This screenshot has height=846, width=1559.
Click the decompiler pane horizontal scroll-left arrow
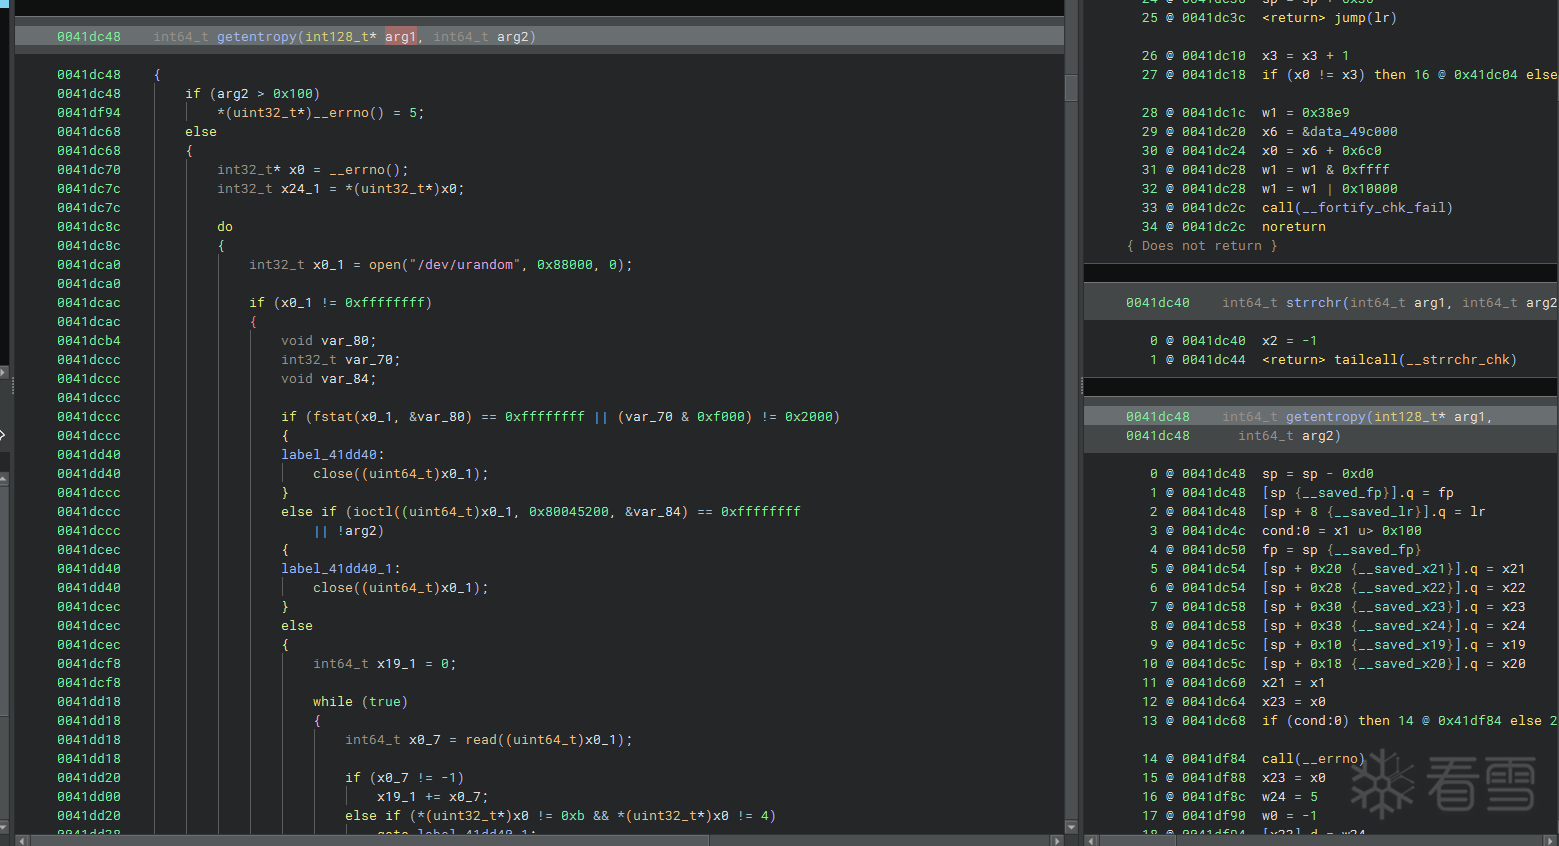(22, 840)
